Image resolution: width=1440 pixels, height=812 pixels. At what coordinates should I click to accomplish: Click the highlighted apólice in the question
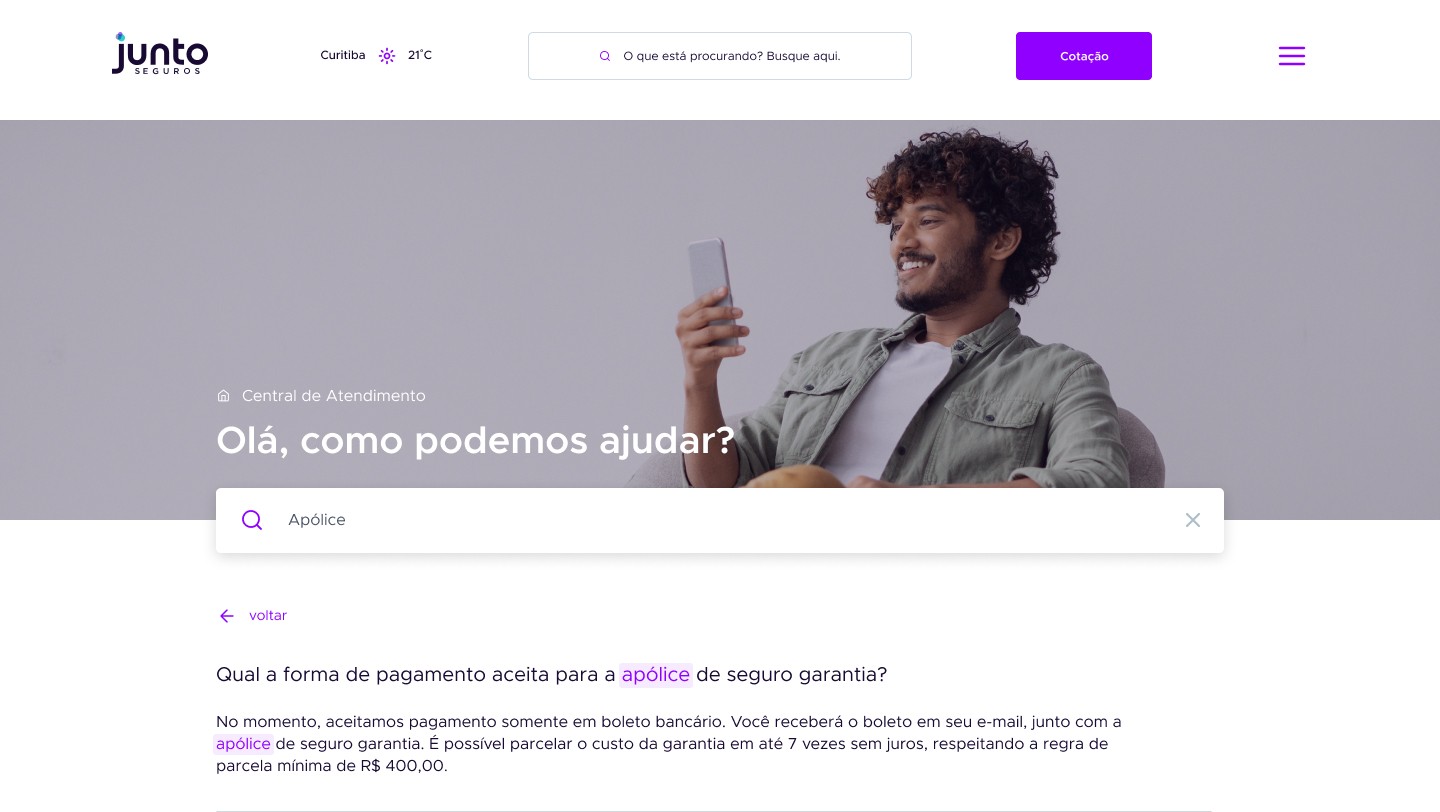656,675
